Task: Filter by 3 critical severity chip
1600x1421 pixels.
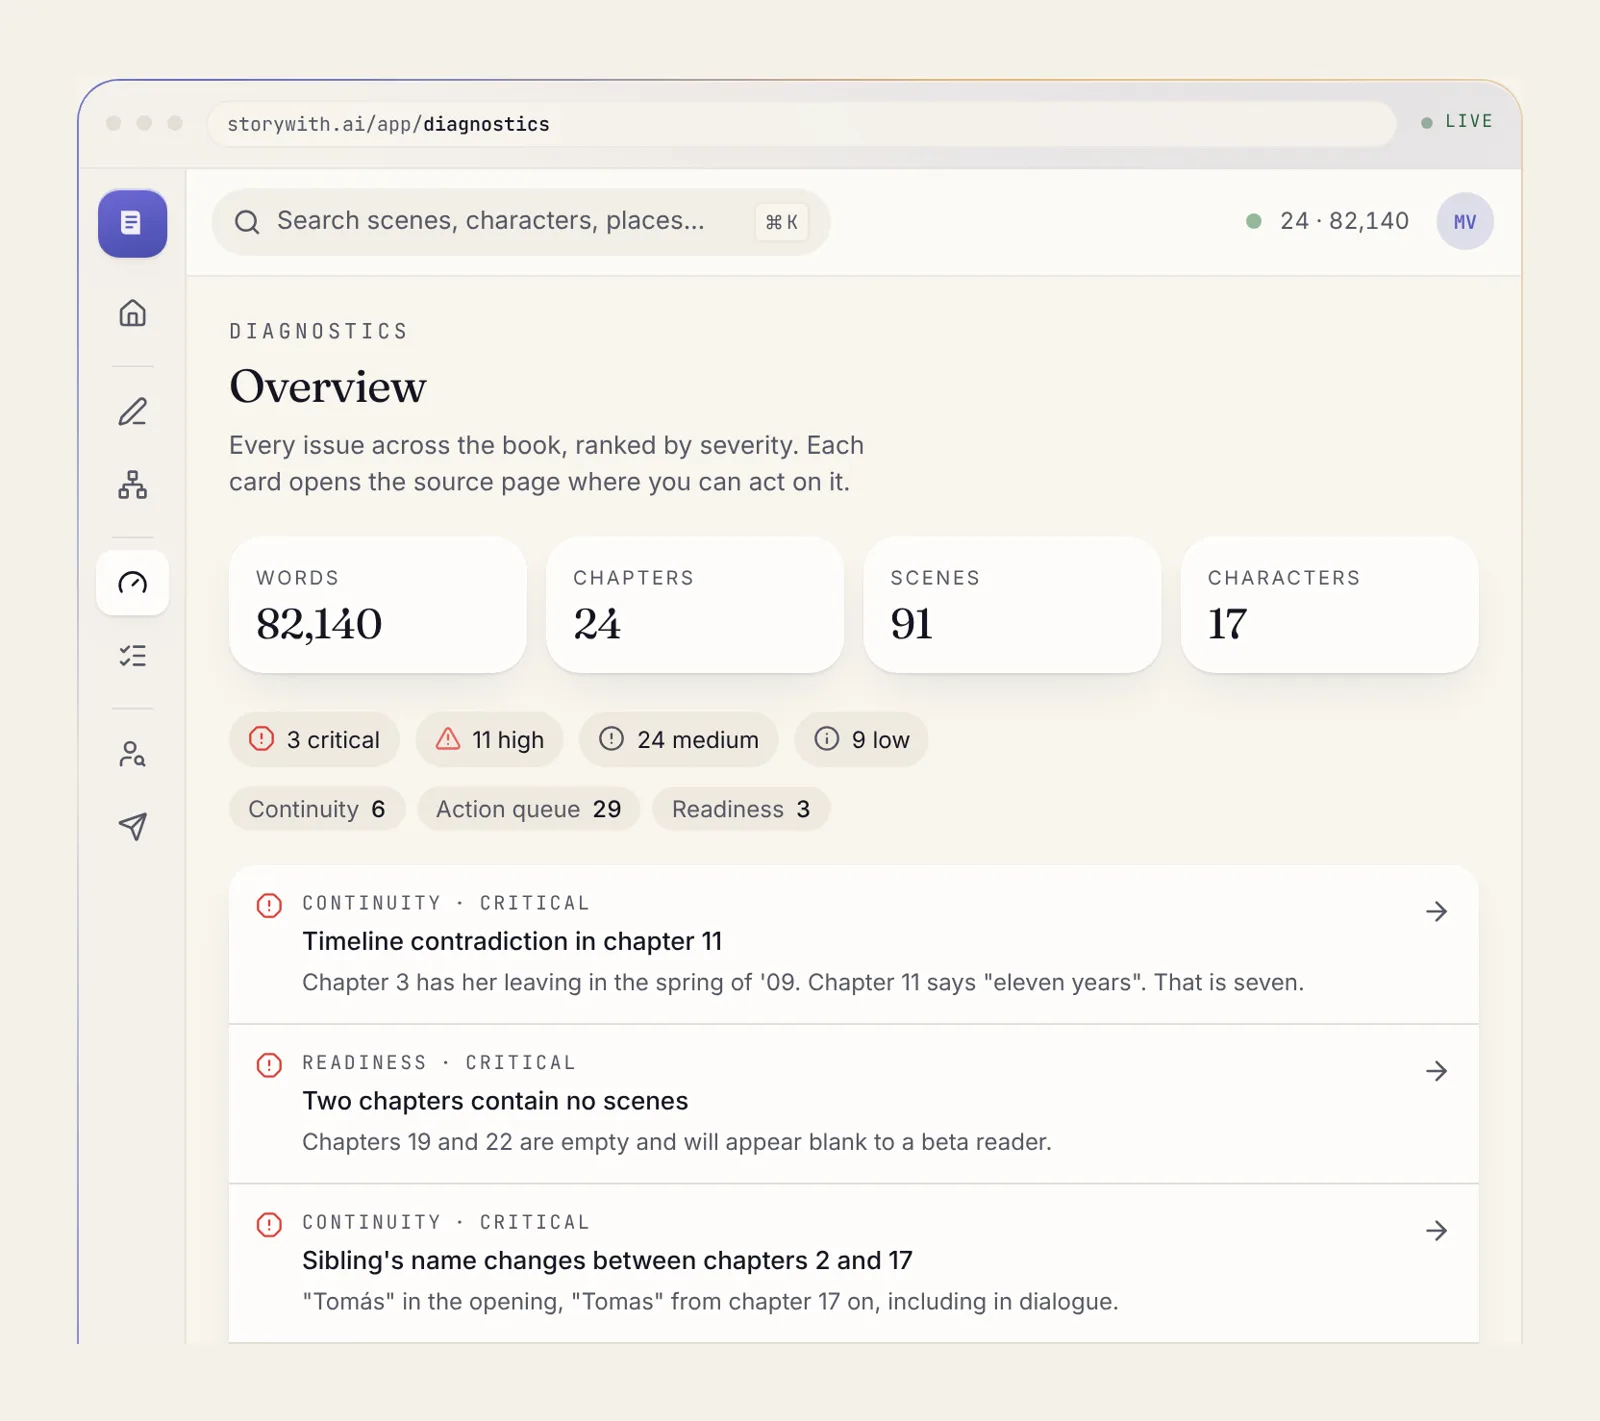Action: (x=314, y=740)
